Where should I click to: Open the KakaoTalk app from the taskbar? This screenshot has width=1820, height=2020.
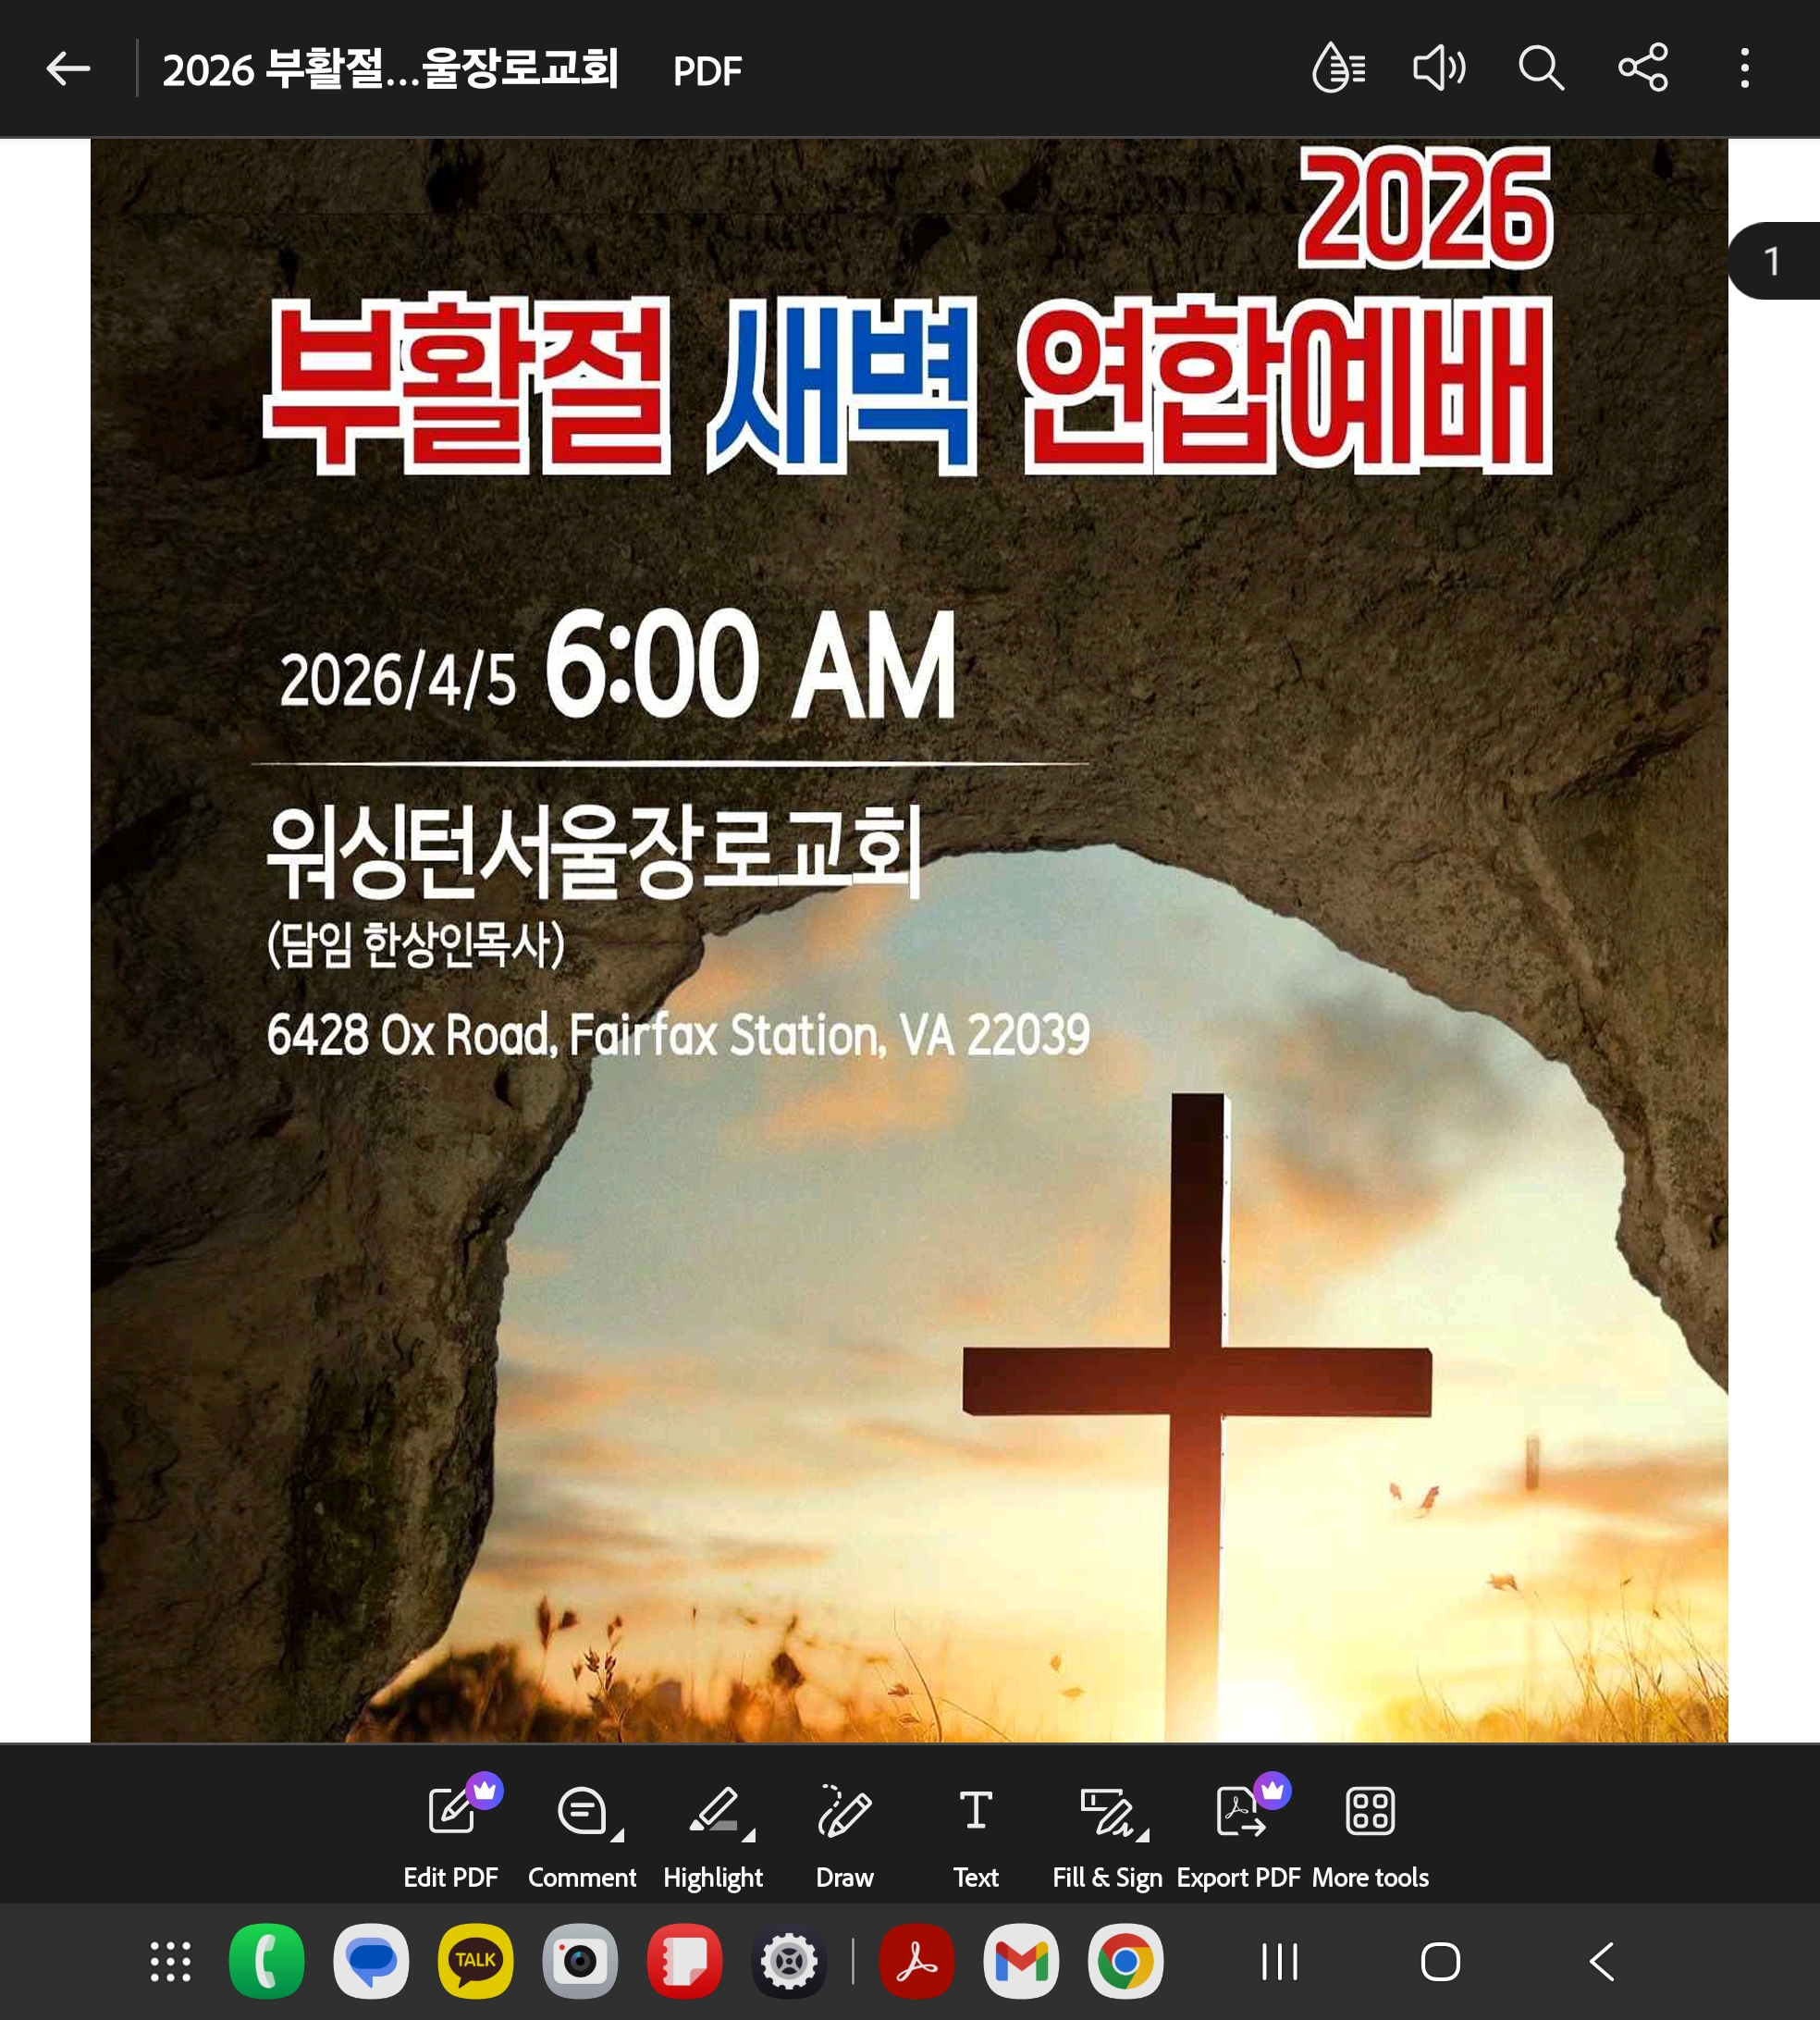point(475,1961)
